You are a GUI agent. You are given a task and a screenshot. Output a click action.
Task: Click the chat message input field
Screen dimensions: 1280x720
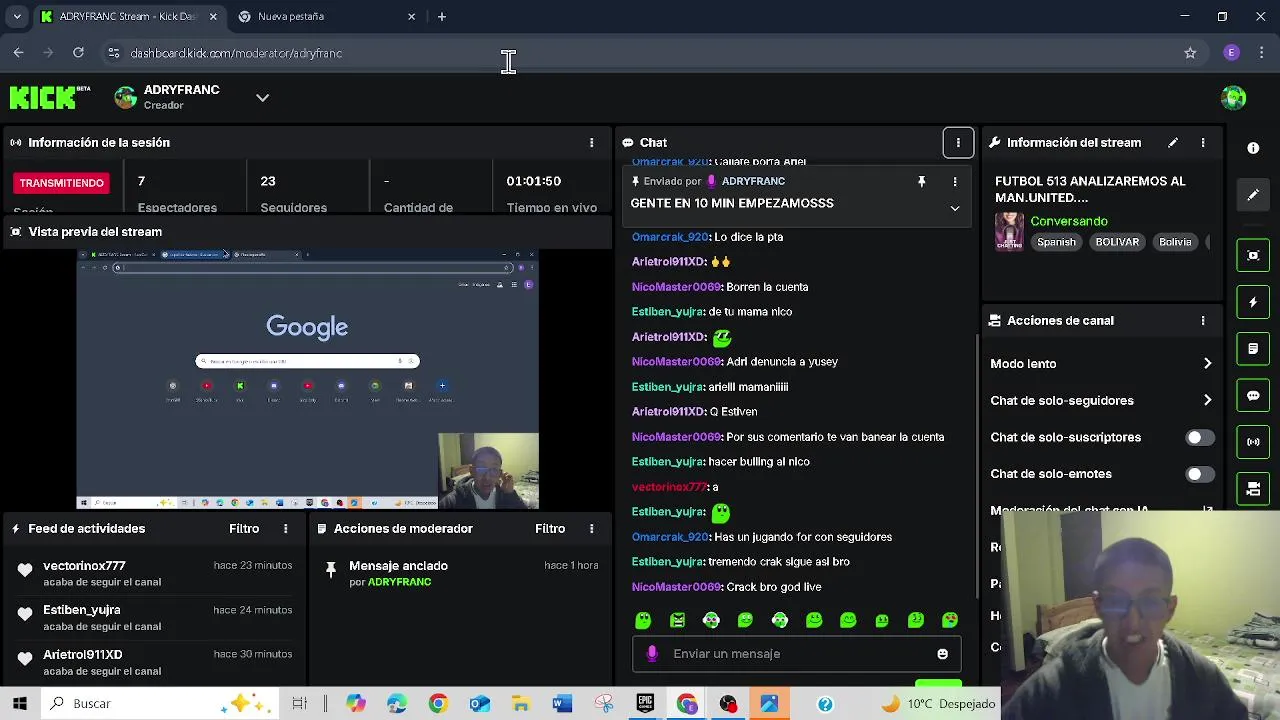click(796, 654)
